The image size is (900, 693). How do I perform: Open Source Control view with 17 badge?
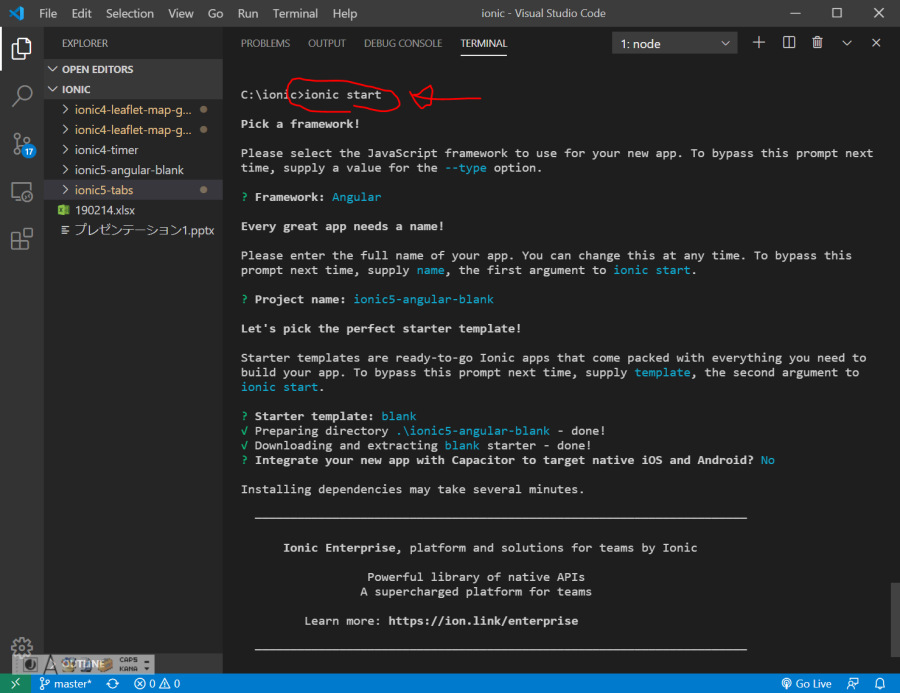[22, 144]
